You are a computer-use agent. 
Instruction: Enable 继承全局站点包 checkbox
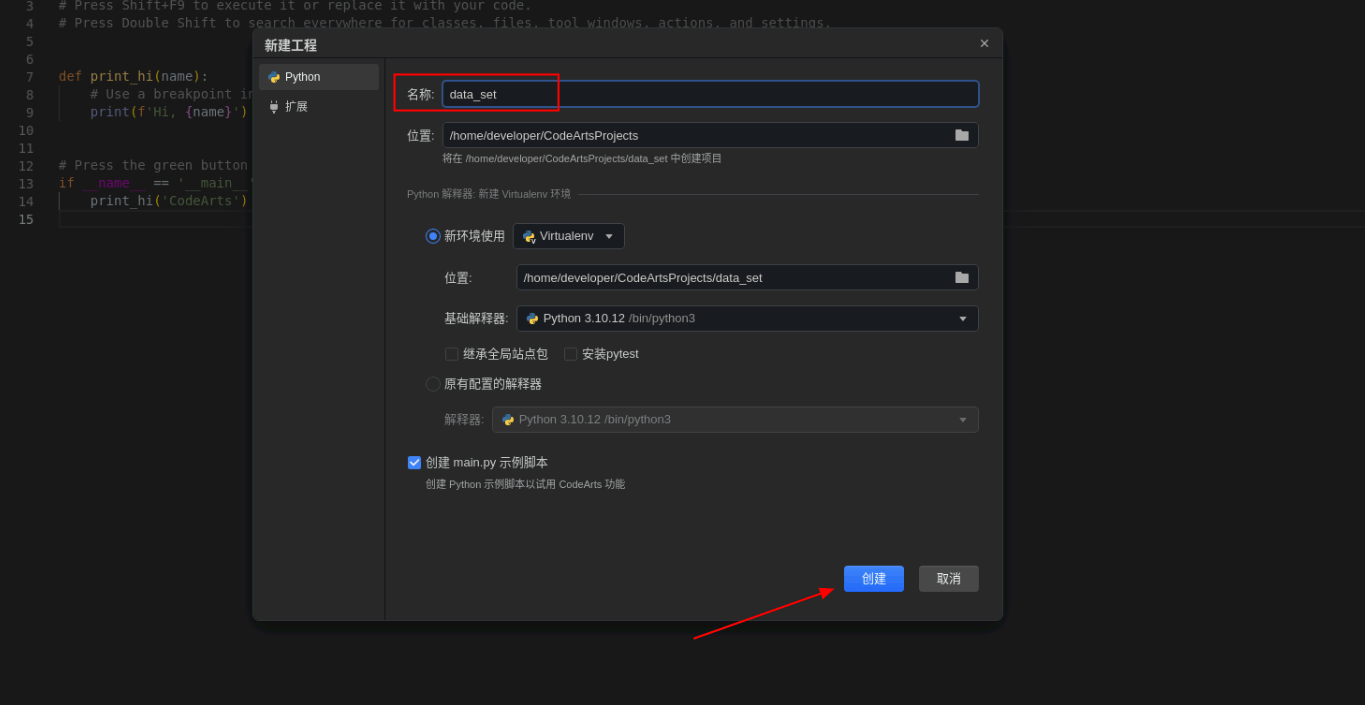point(452,354)
